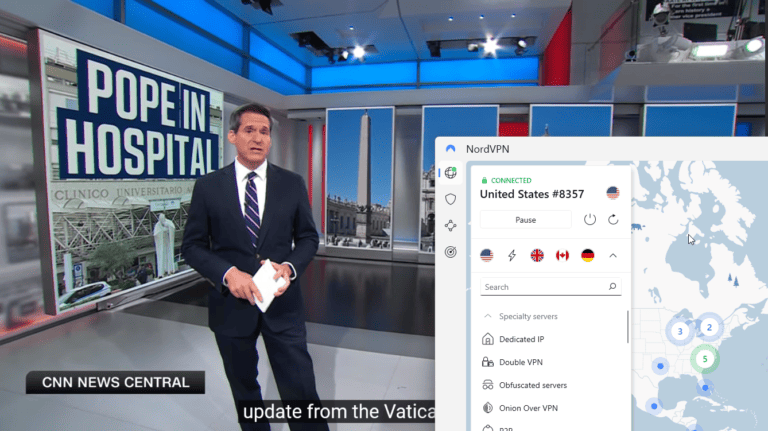The image size is (768, 431).
Task: Click the map cluster labeled 5
Action: coord(705,357)
